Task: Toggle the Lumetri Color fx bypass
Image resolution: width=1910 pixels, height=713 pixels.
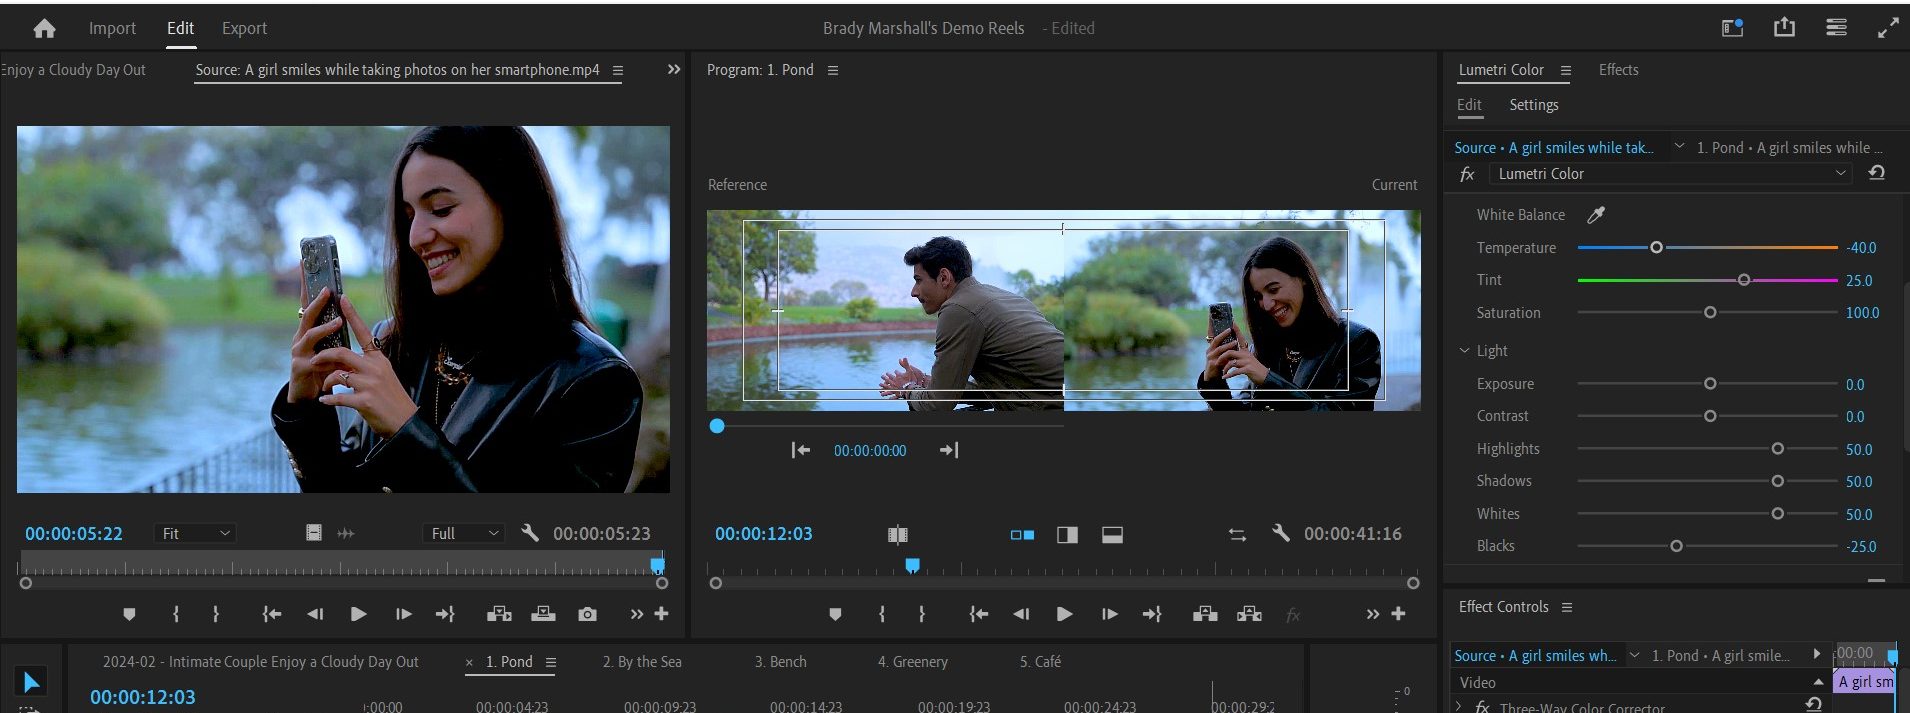Action: click(1467, 174)
